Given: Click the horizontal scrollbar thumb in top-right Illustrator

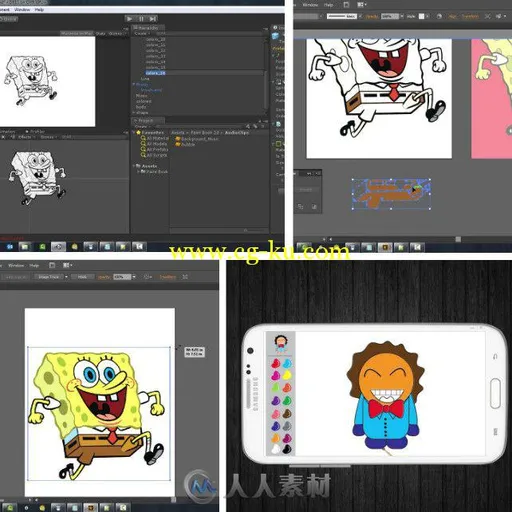Looking at the screenshot, I should click(458, 239).
